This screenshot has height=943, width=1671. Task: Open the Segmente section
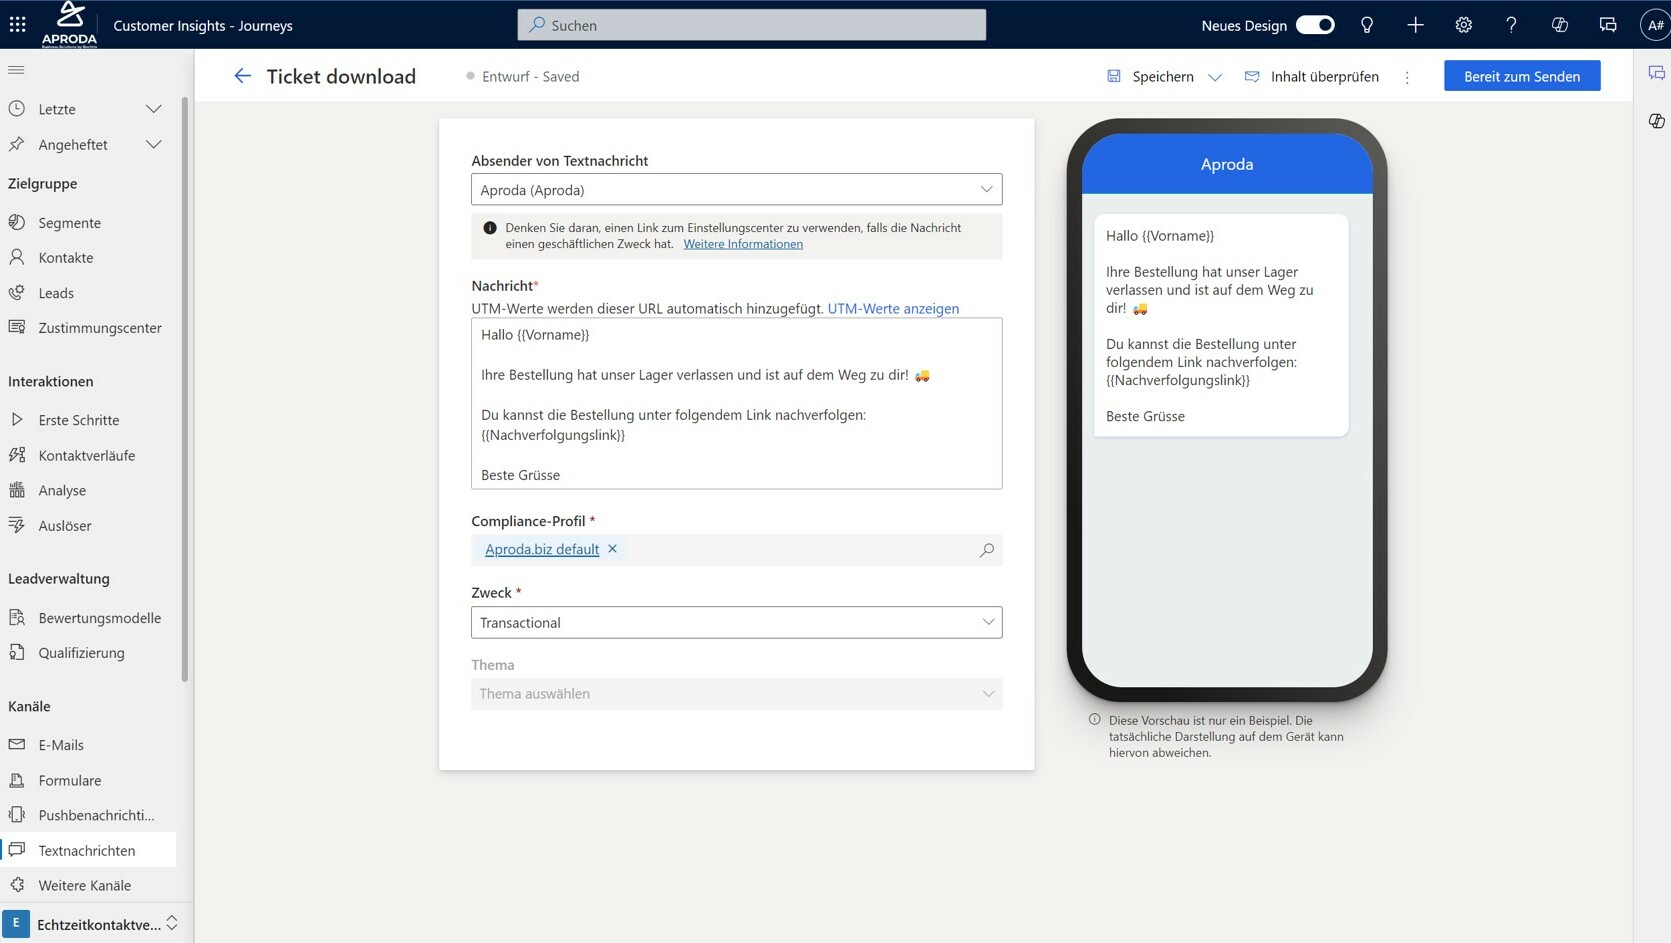coord(68,222)
